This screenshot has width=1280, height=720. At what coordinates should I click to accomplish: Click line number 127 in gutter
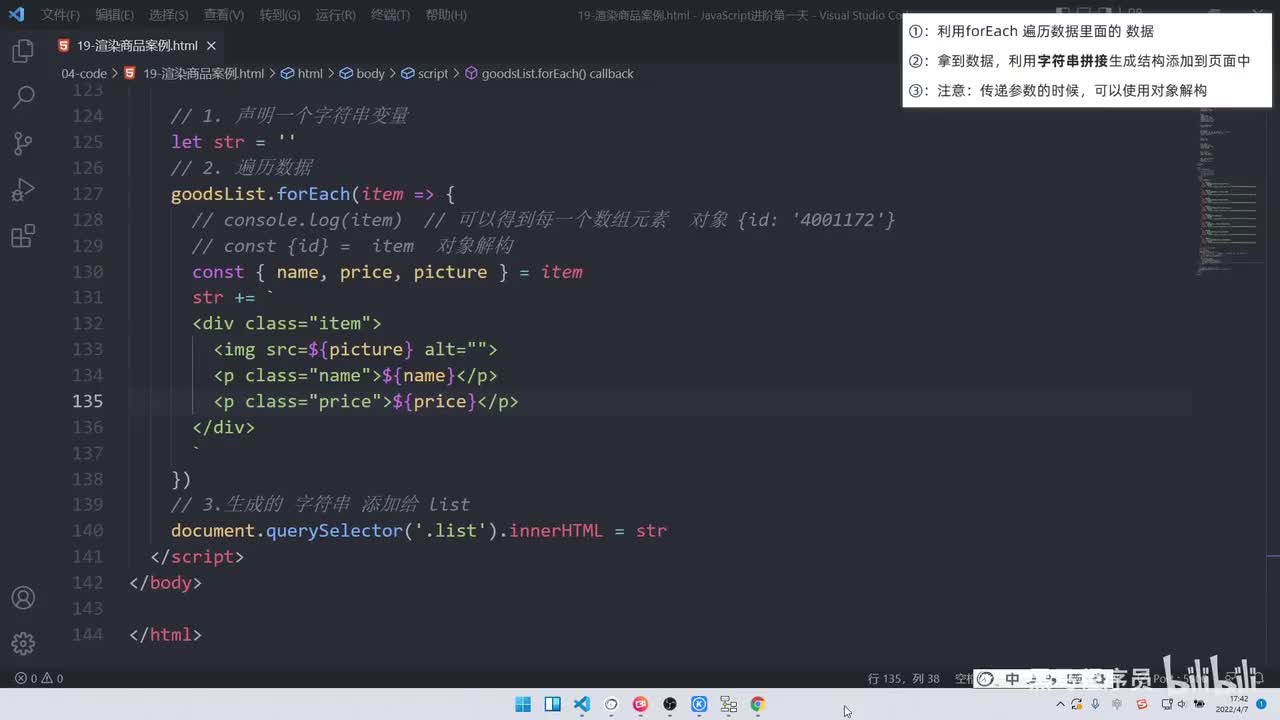pos(88,194)
